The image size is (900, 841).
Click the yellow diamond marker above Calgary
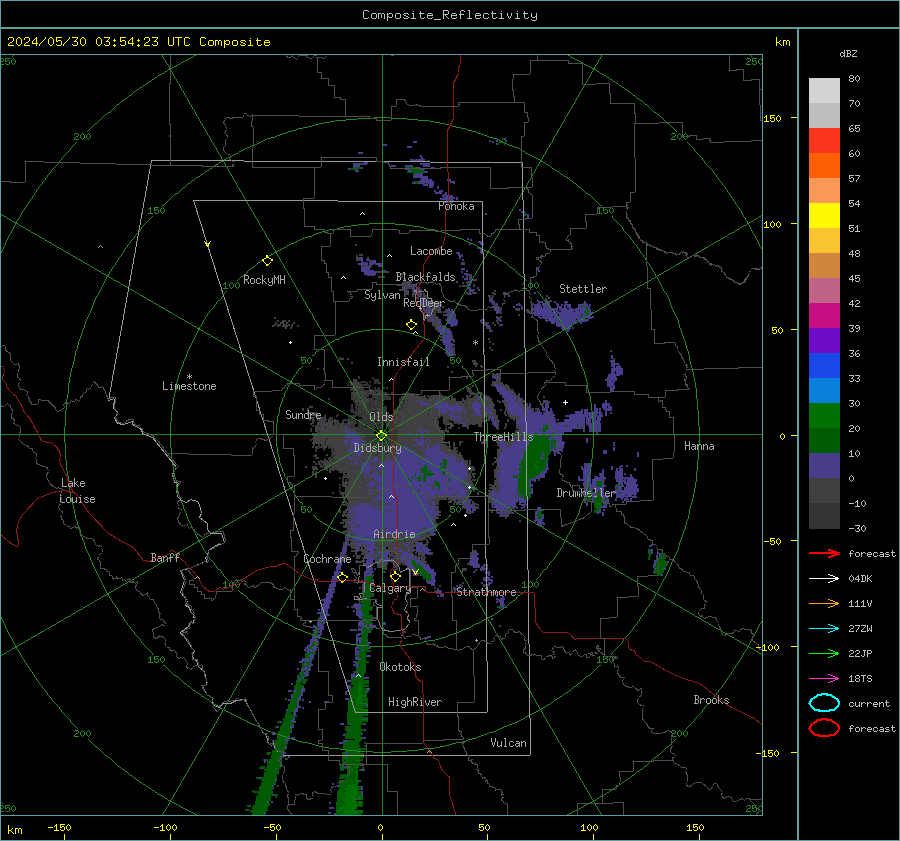pyautogui.click(x=395, y=576)
